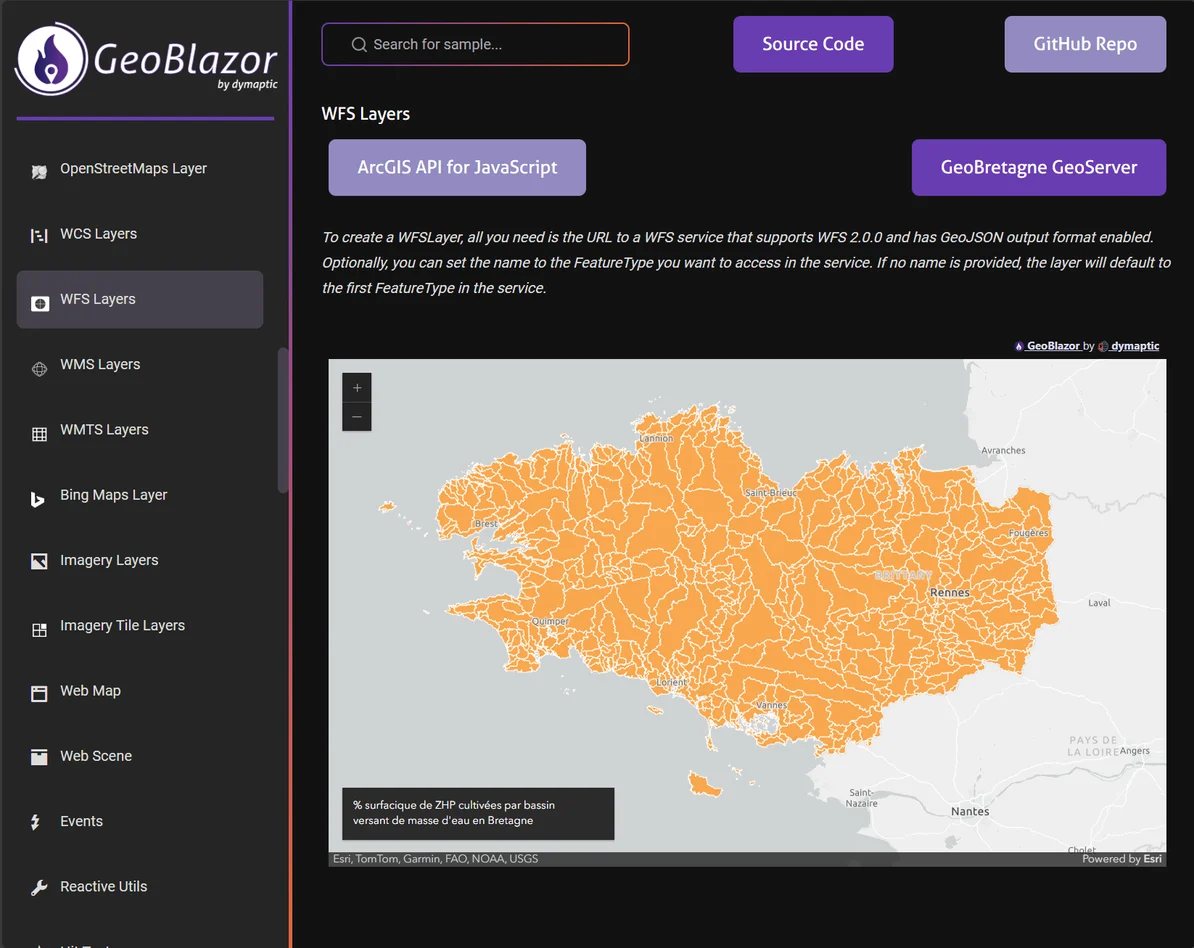The width and height of the screenshot is (1194, 948).
Task: Click the ArcGIS API for JavaScript button
Action: click(x=457, y=167)
